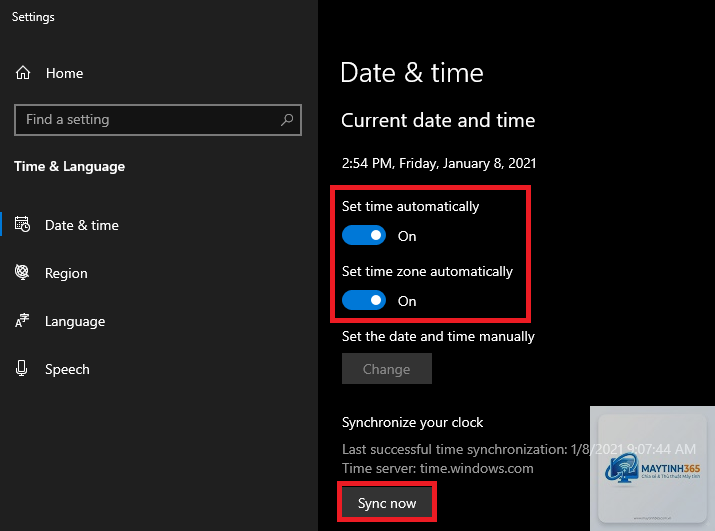Image resolution: width=715 pixels, height=531 pixels.
Task: Focus the Find a setting search box
Action: coord(158,120)
